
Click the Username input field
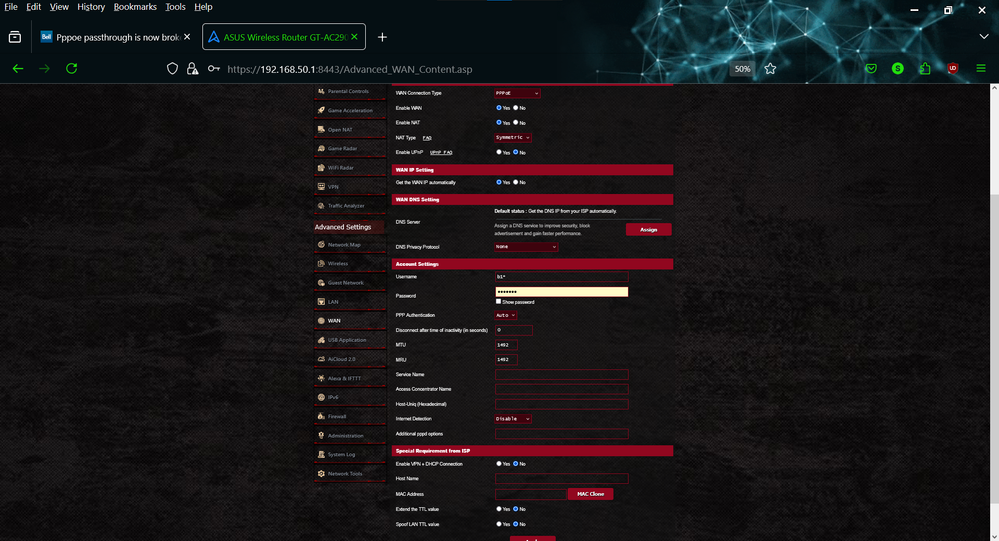(561, 277)
